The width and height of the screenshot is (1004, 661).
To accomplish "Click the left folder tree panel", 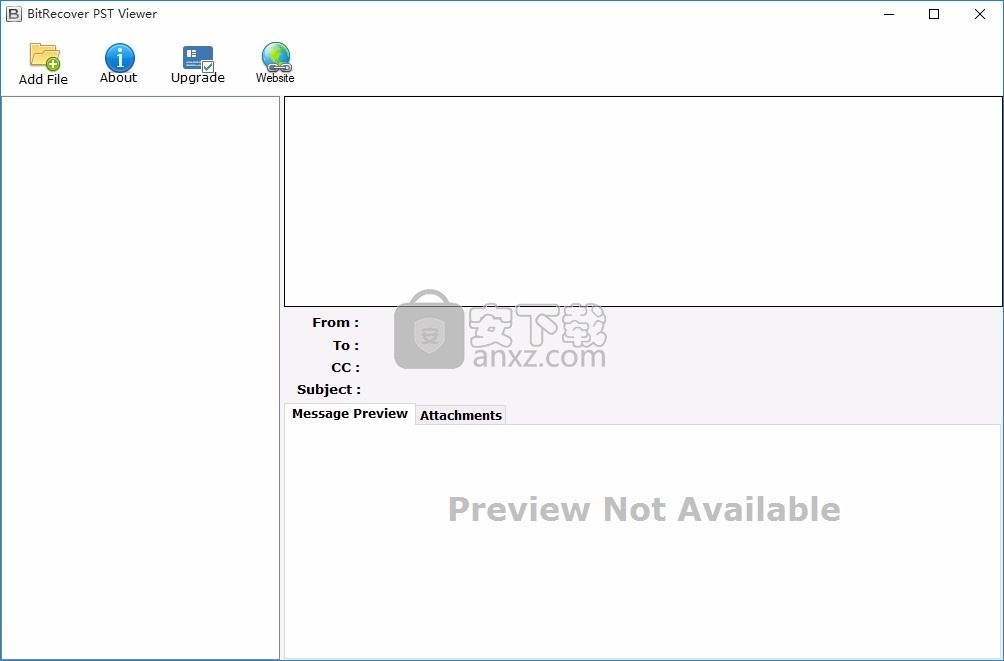I will (x=140, y=377).
